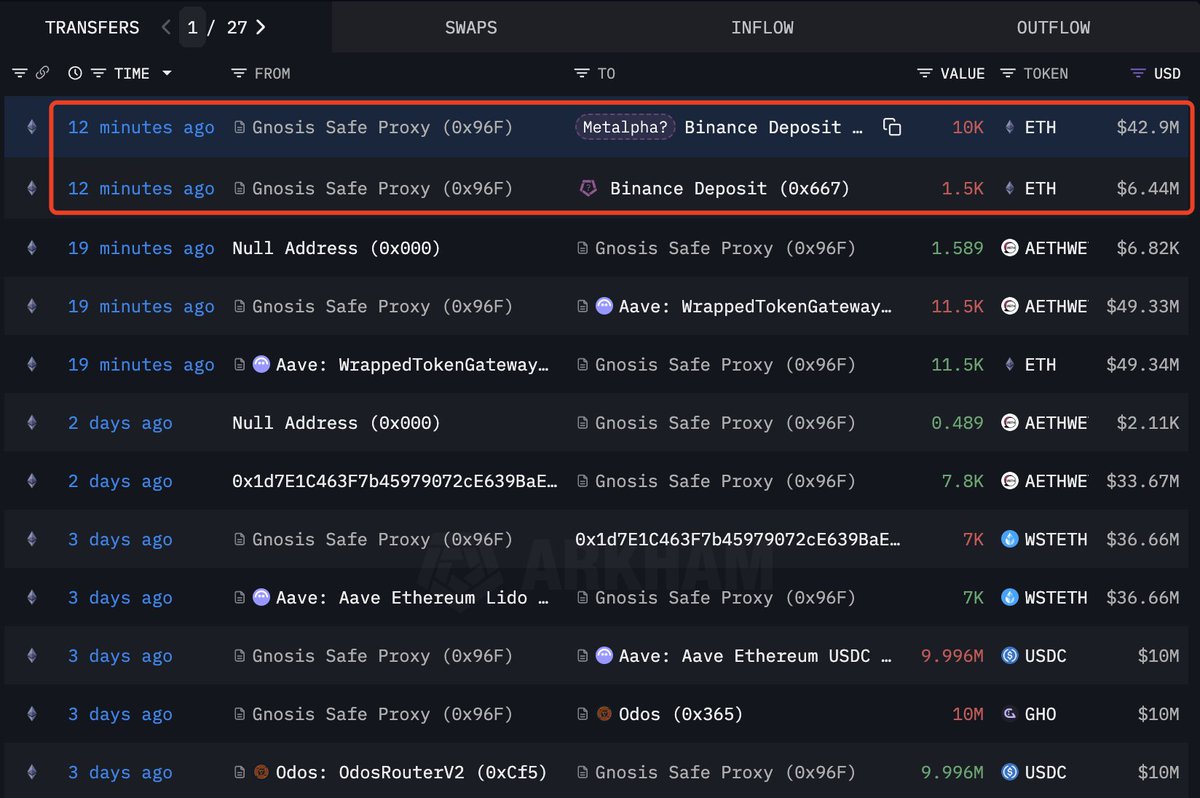Viewport: 1200px width, 798px height.
Task: Click the 11.5K AETHWE value
Action: coord(957,306)
